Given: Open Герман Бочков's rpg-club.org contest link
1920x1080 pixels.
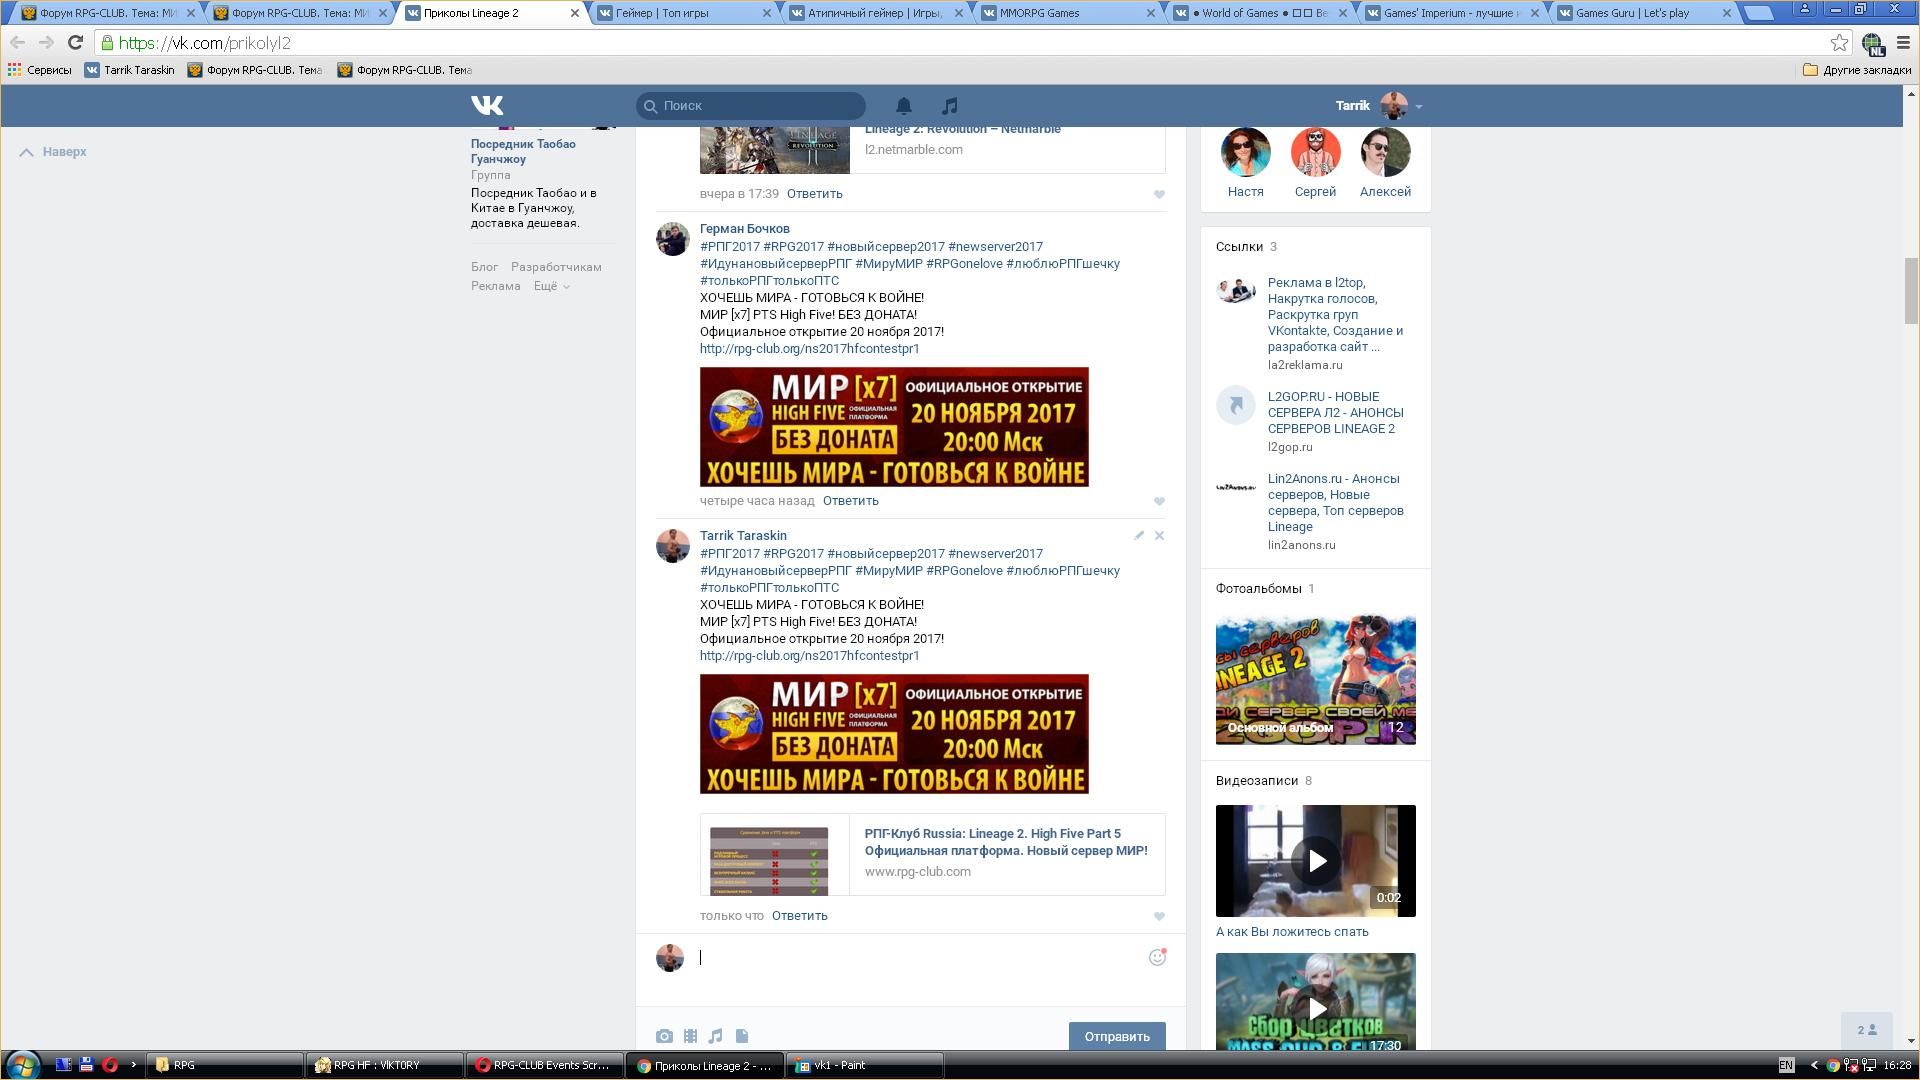Looking at the screenshot, I should tap(809, 349).
